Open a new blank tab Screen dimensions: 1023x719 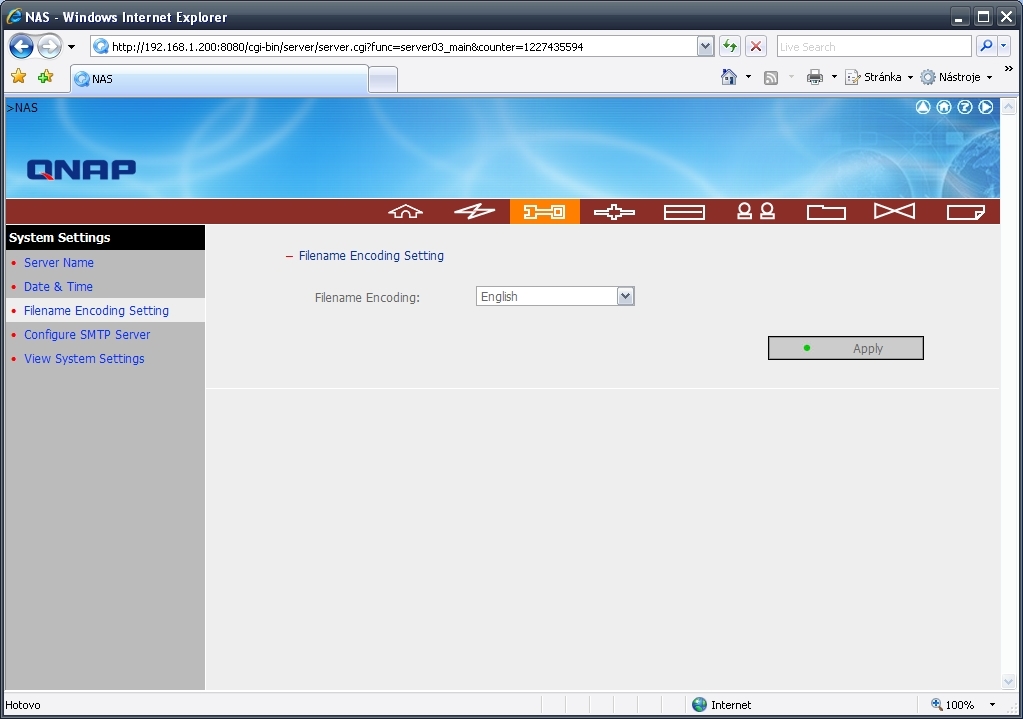click(383, 80)
